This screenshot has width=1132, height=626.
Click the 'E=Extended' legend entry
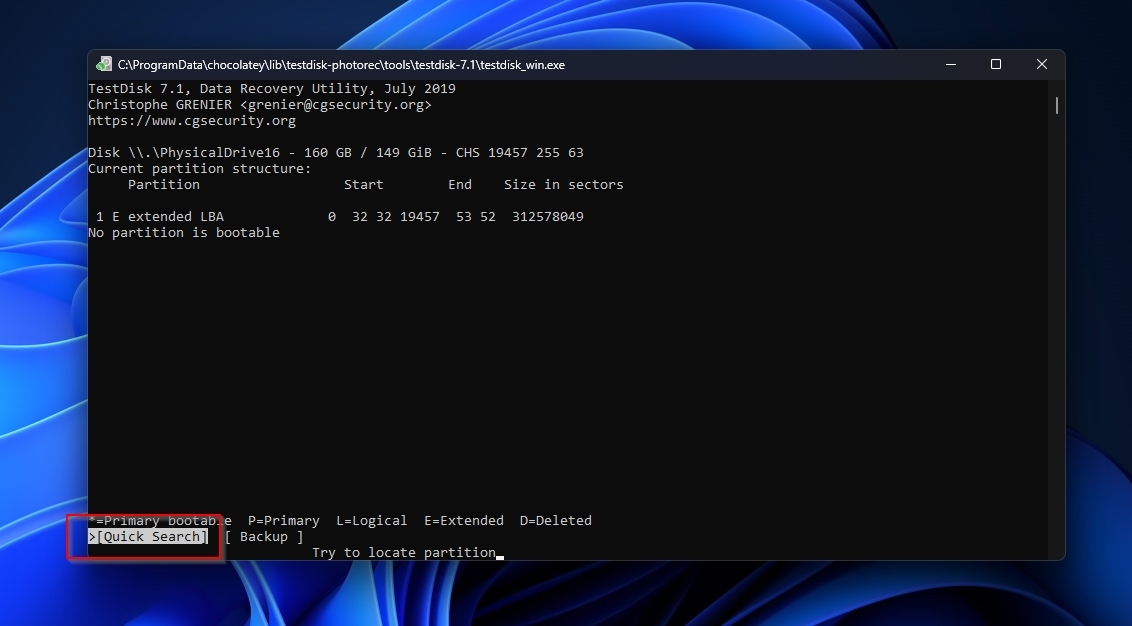click(464, 521)
